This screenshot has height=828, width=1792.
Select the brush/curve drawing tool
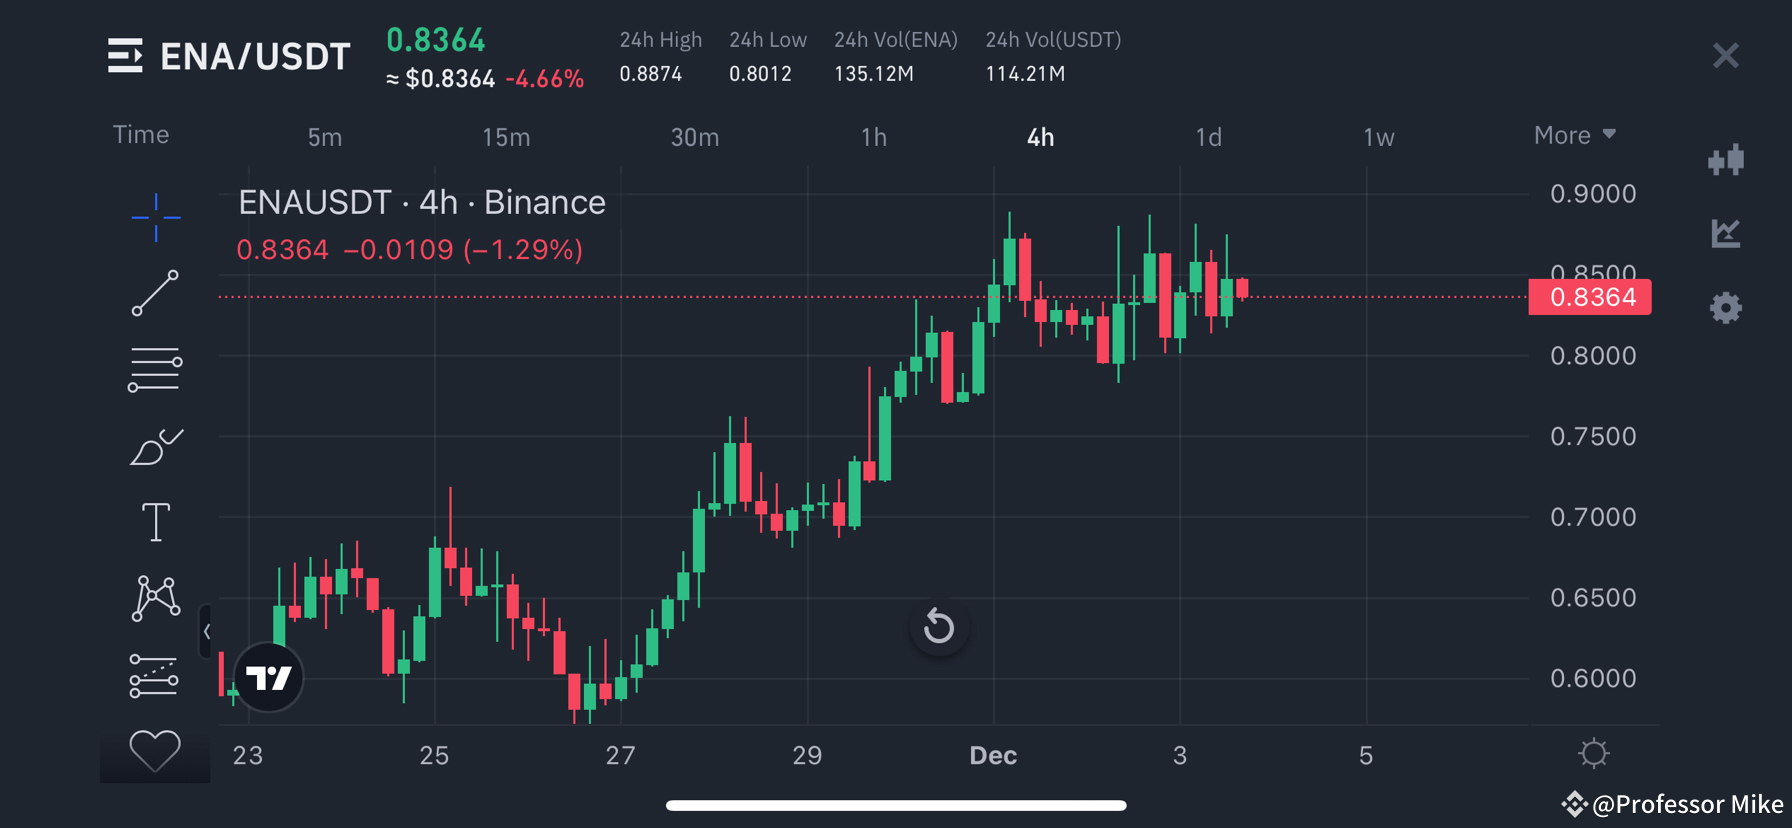156,447
